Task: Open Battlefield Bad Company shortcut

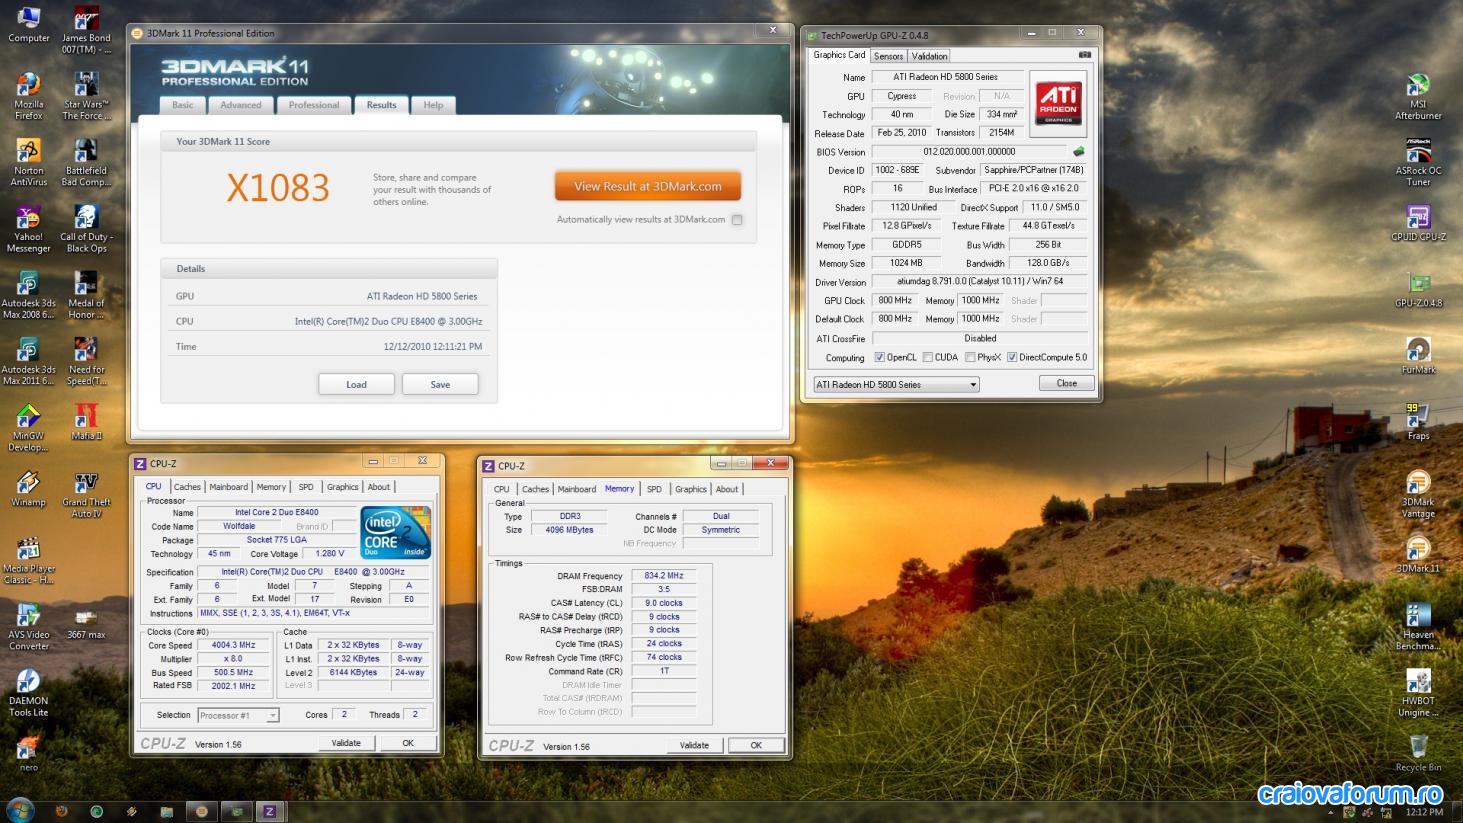Action: (x=86, y=162)
